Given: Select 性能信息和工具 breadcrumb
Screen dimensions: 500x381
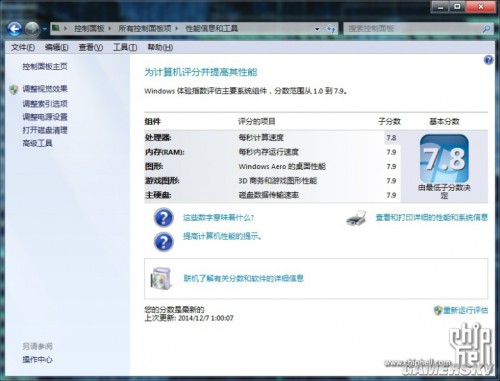Looking at the screenshot, I should click(212, 29).
